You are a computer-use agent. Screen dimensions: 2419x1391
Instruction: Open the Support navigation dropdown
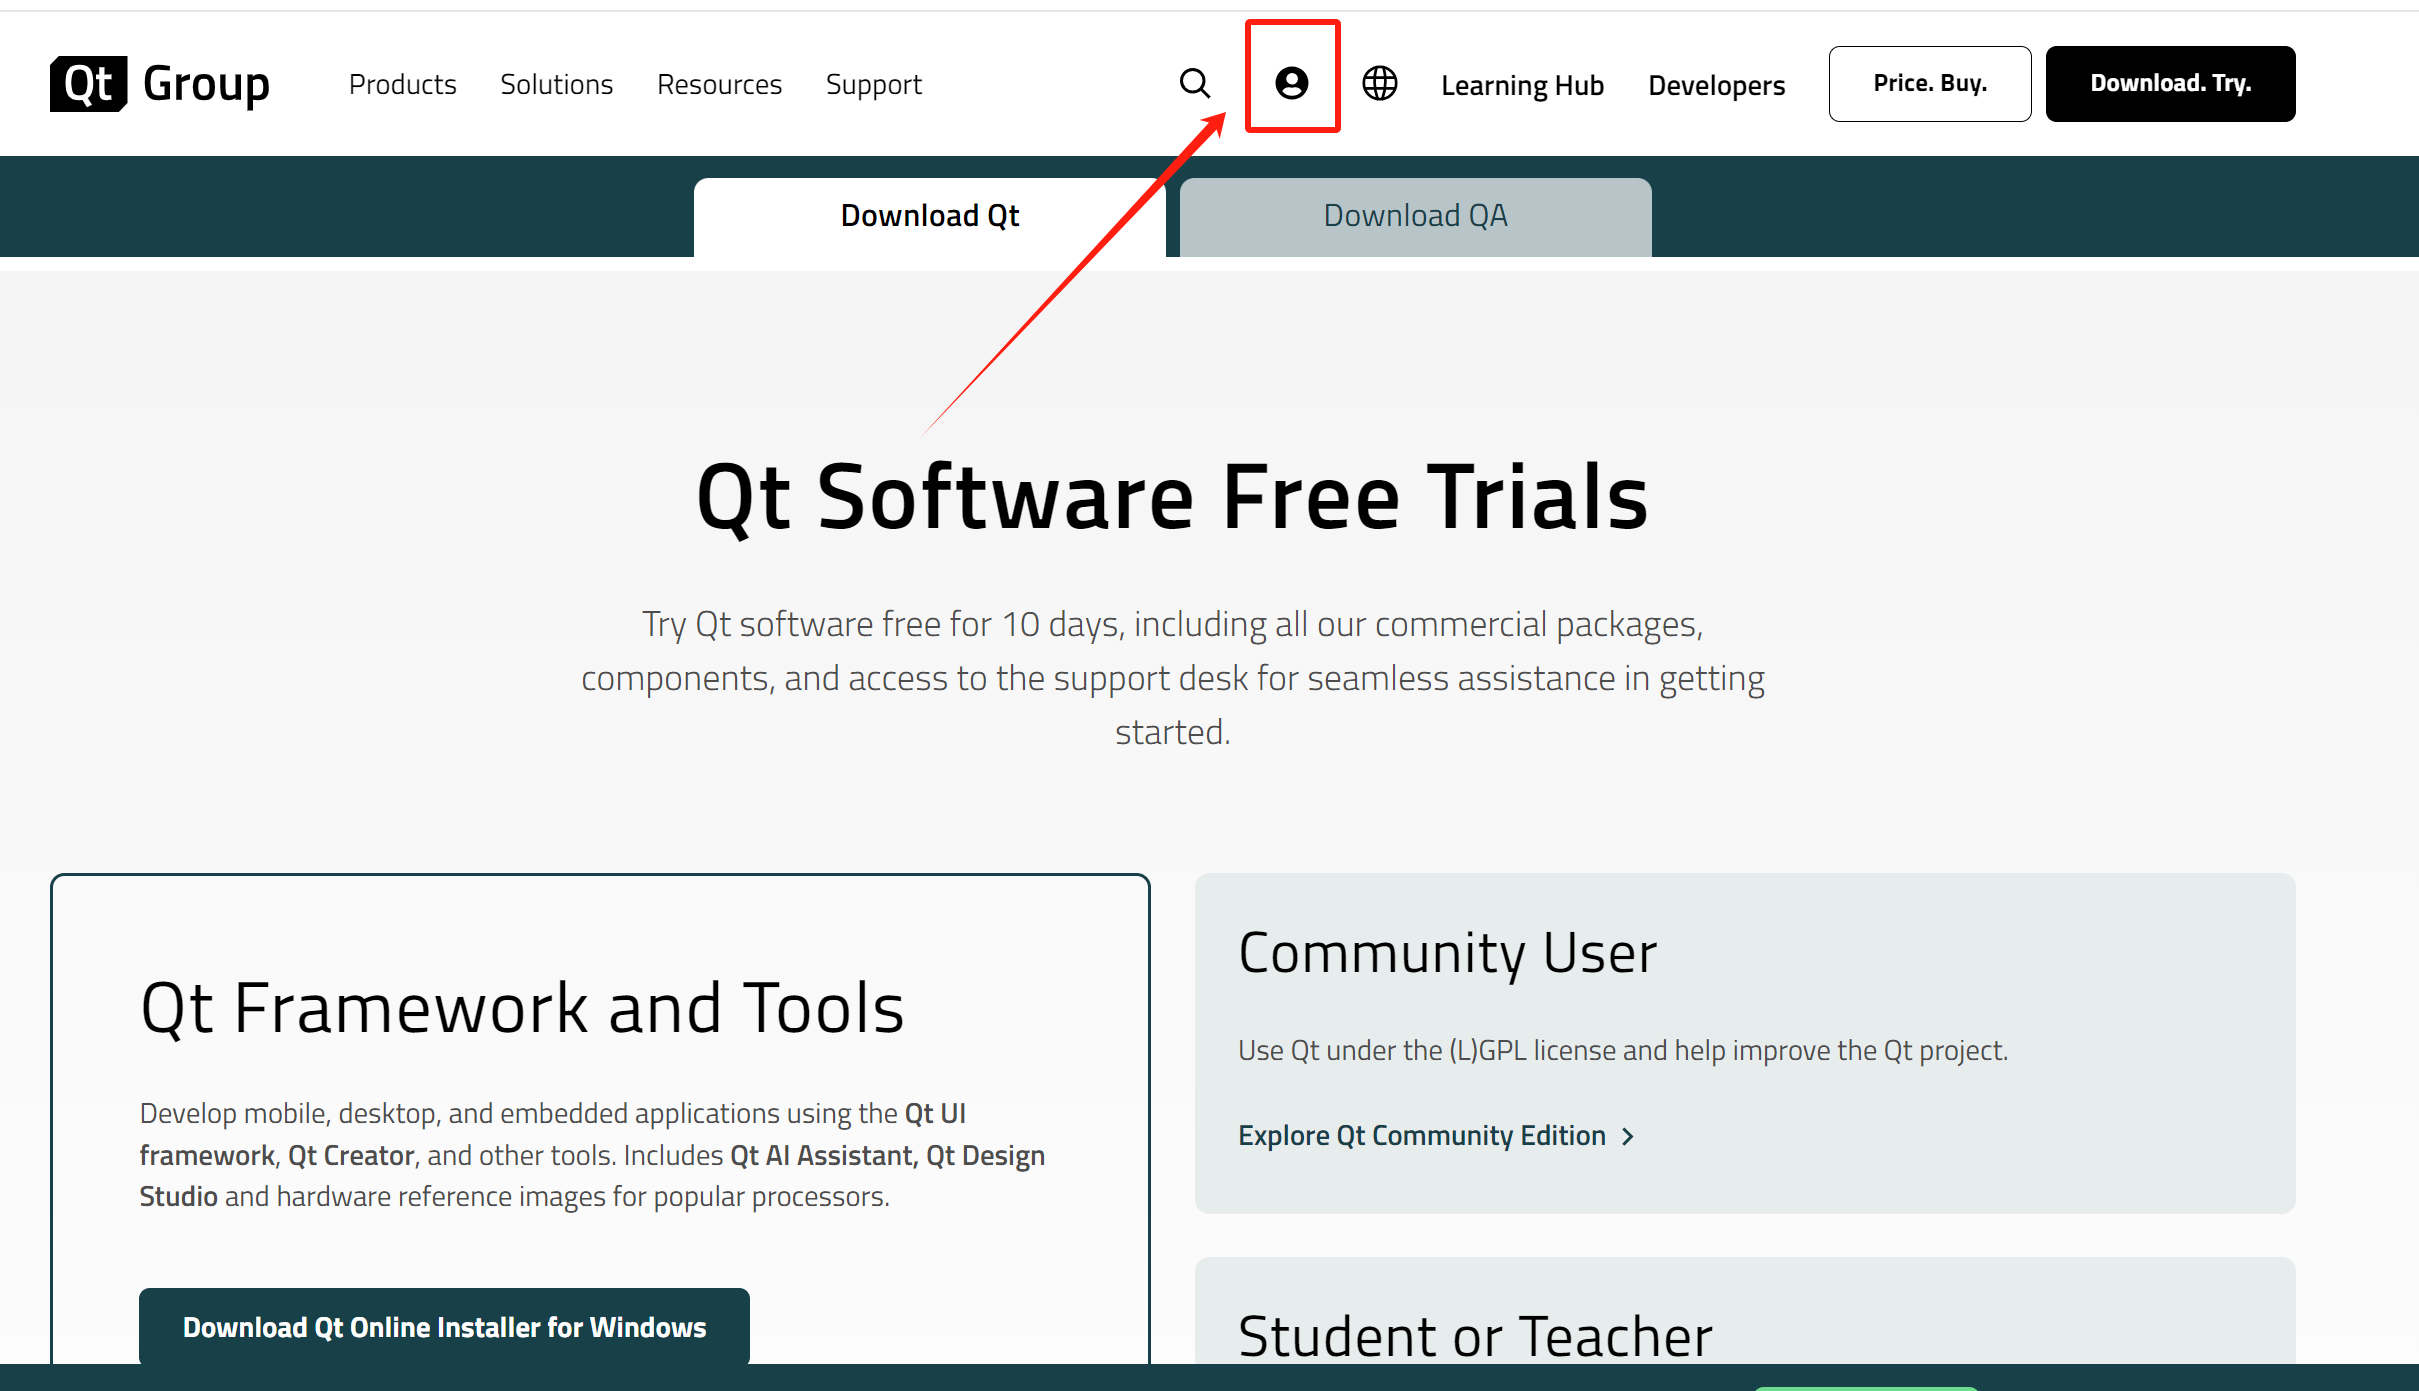pos(873,84)
